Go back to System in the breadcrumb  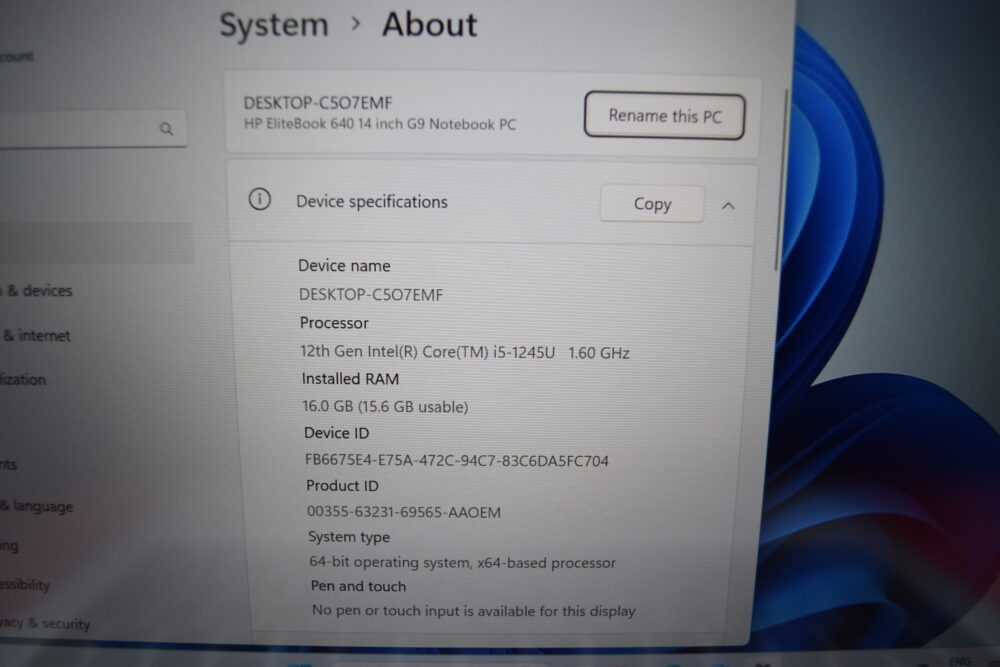274,25
